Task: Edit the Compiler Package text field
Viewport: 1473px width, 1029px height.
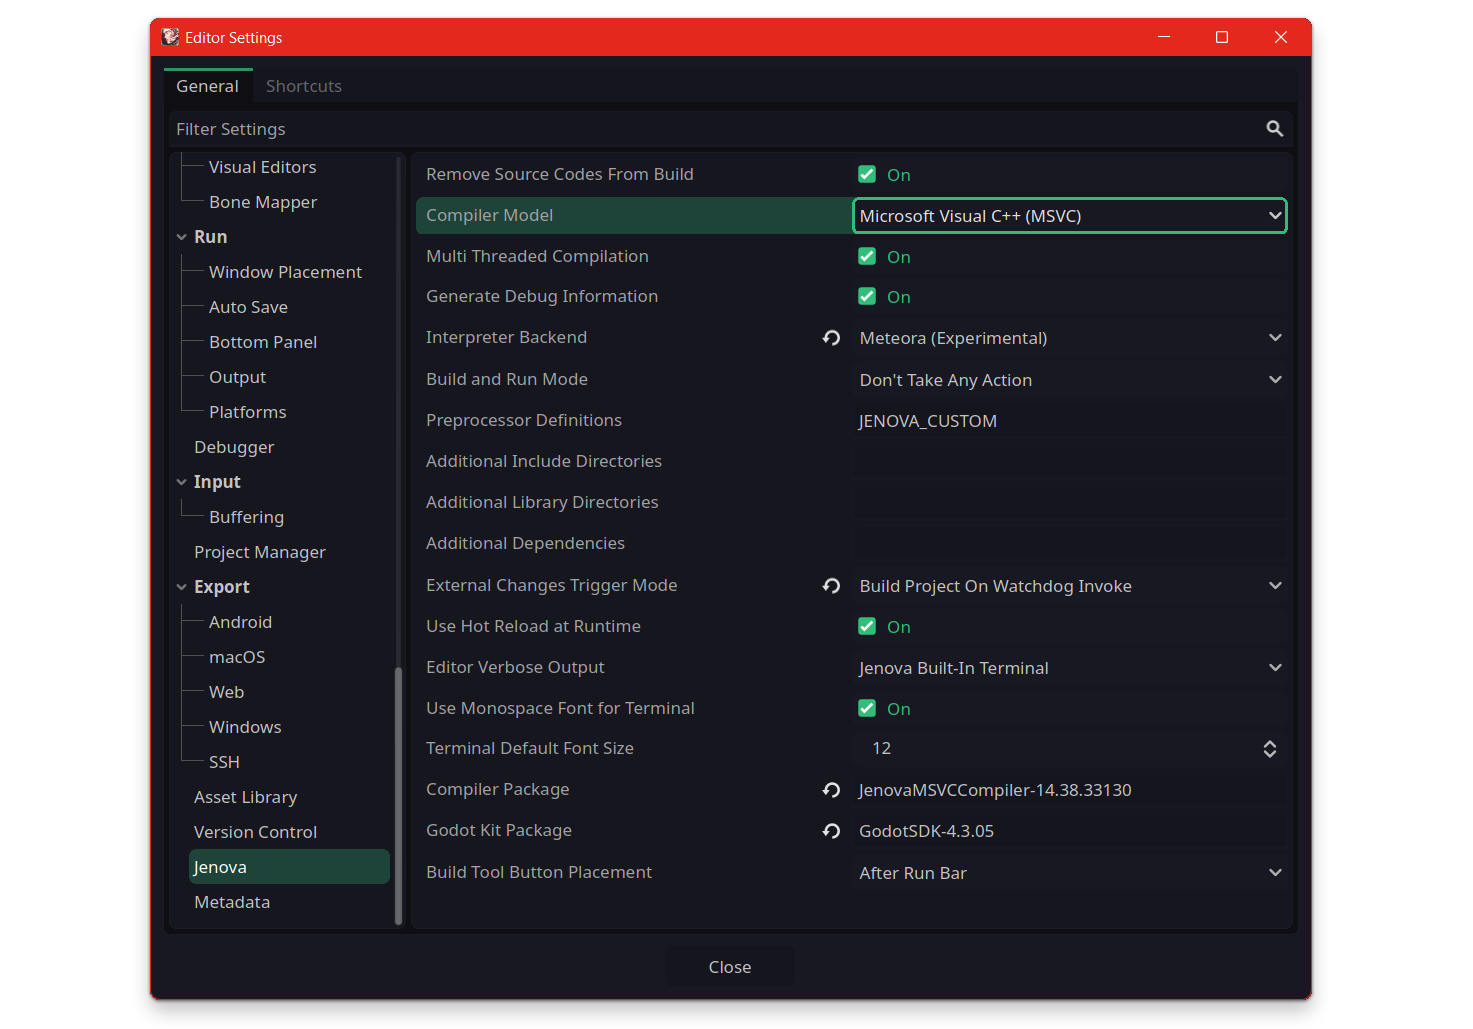Action: (1069, 790)
